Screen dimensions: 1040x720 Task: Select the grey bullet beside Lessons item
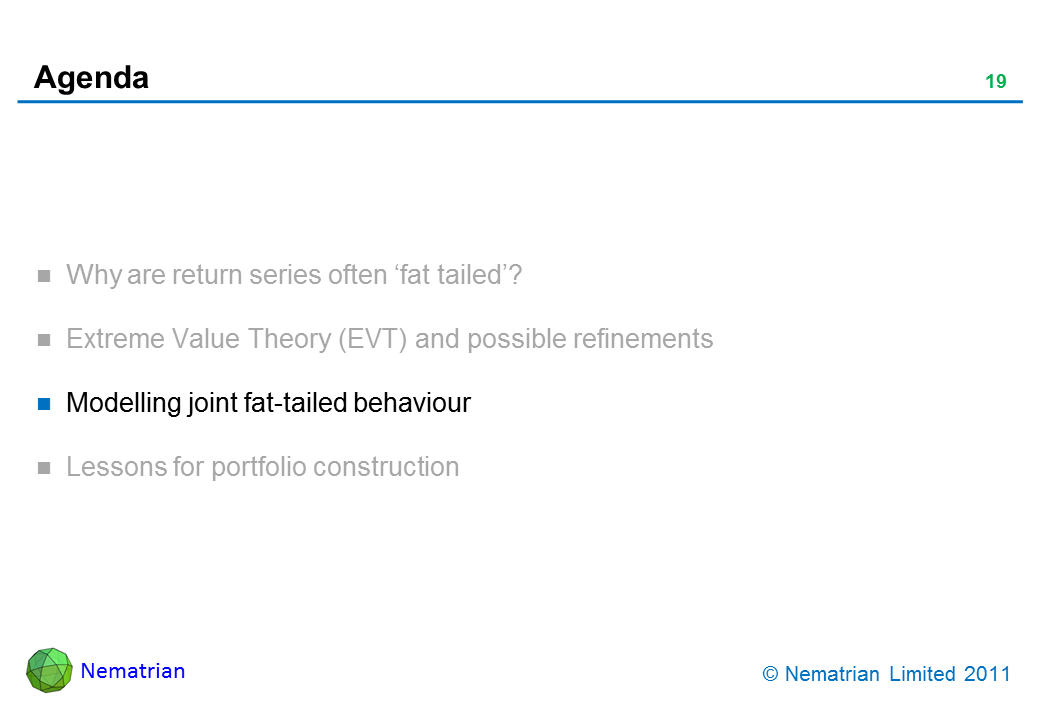tap(45, 469)
